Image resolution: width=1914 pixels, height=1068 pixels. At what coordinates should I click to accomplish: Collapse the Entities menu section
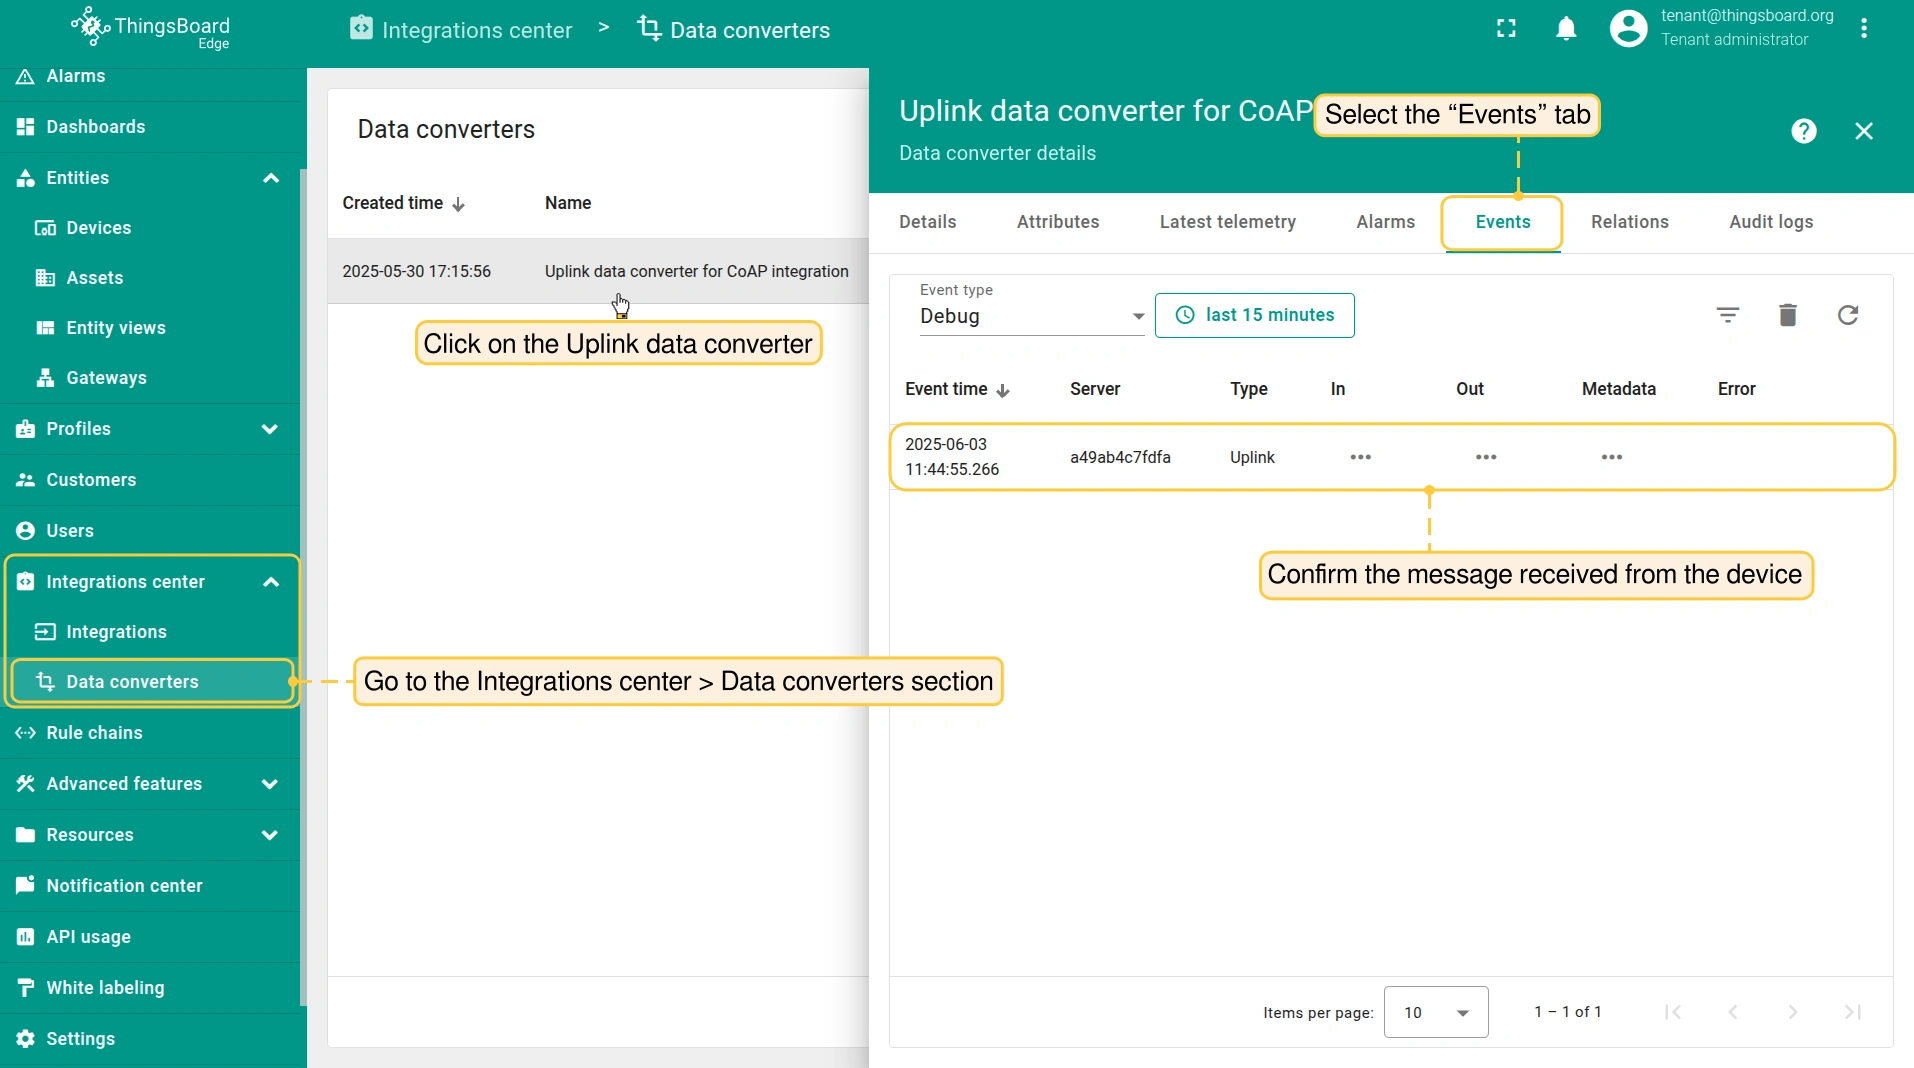coord(270,178)
